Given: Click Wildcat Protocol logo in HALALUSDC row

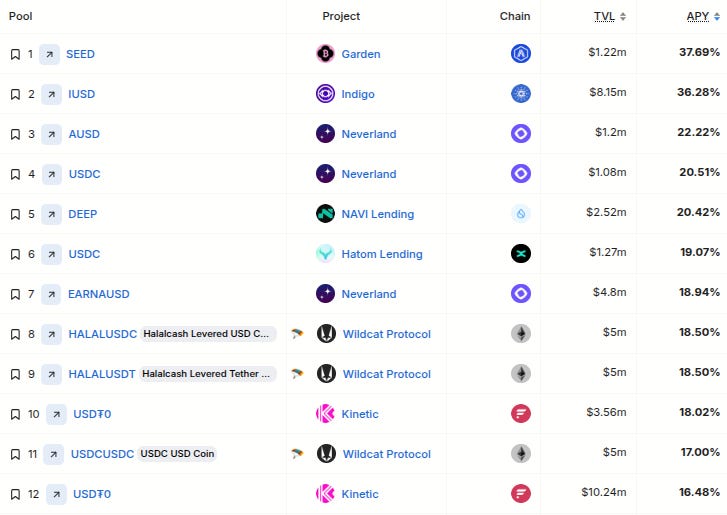Looking at the screenshot, I should pyautogui.click(x=326, y=334).
